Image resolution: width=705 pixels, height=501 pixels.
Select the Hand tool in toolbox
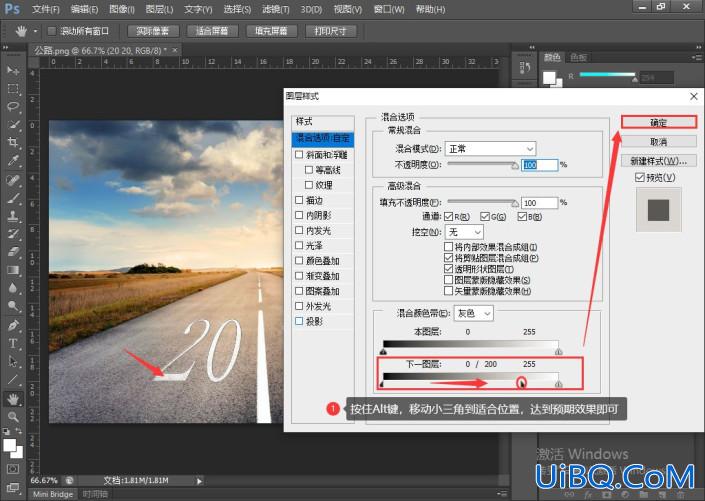[13, 399]
